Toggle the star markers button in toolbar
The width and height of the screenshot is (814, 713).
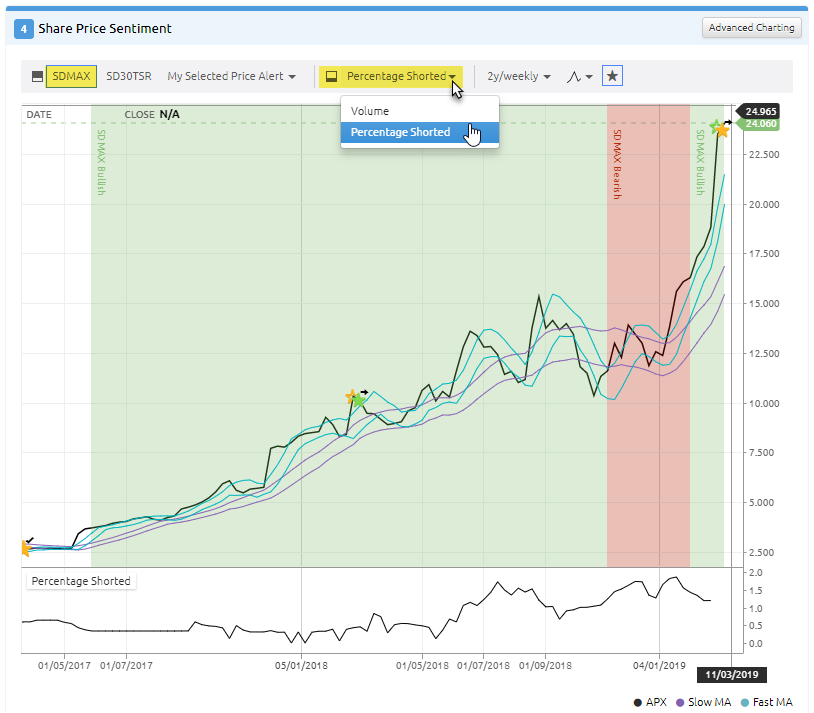click(612, 76)
